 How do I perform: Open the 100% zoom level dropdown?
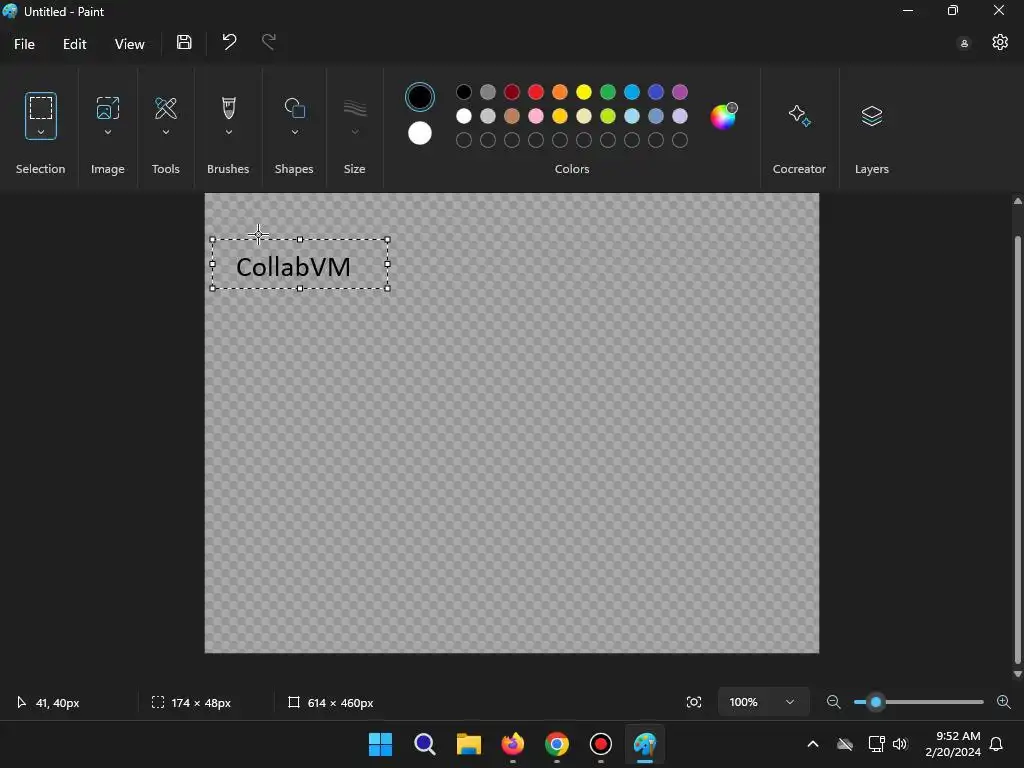763,702
